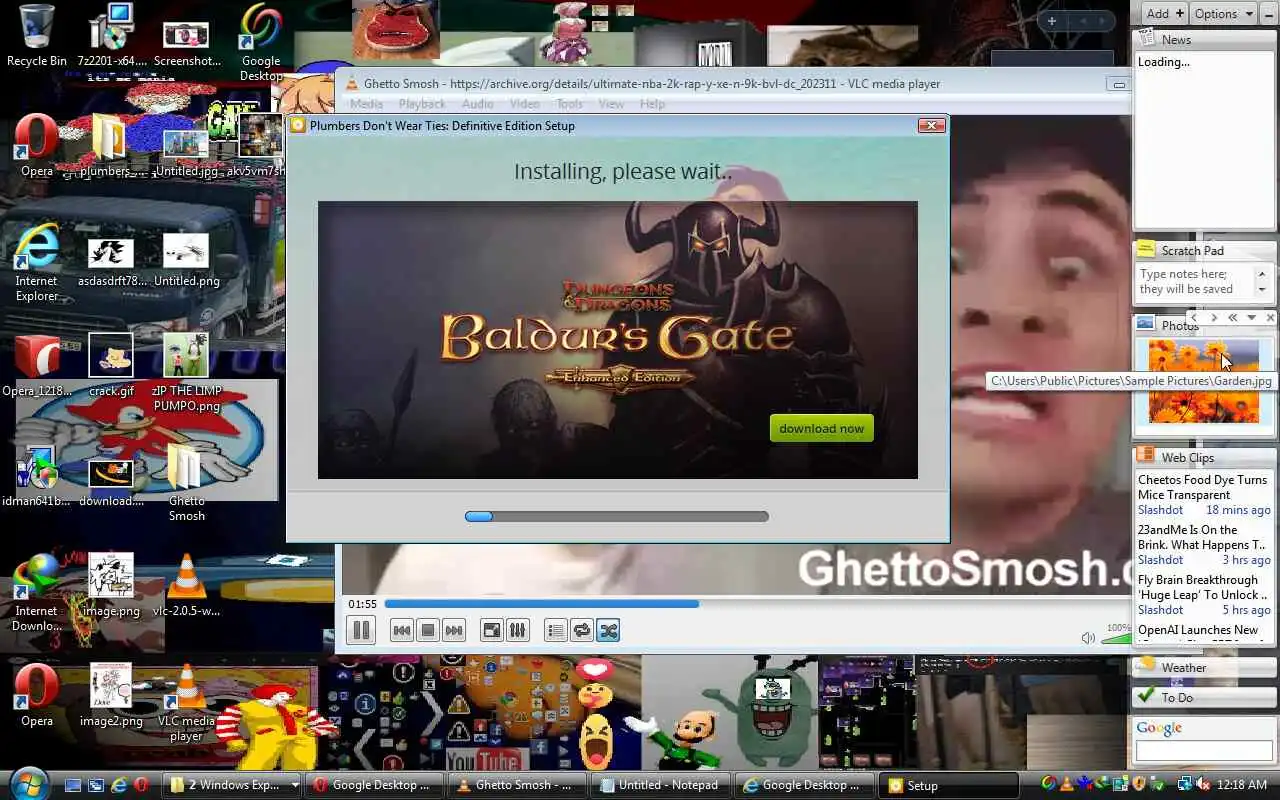Screen dimensions: 1280x800
Task: Pause the video with VLC's pause button
Action: tap(361, 630)
